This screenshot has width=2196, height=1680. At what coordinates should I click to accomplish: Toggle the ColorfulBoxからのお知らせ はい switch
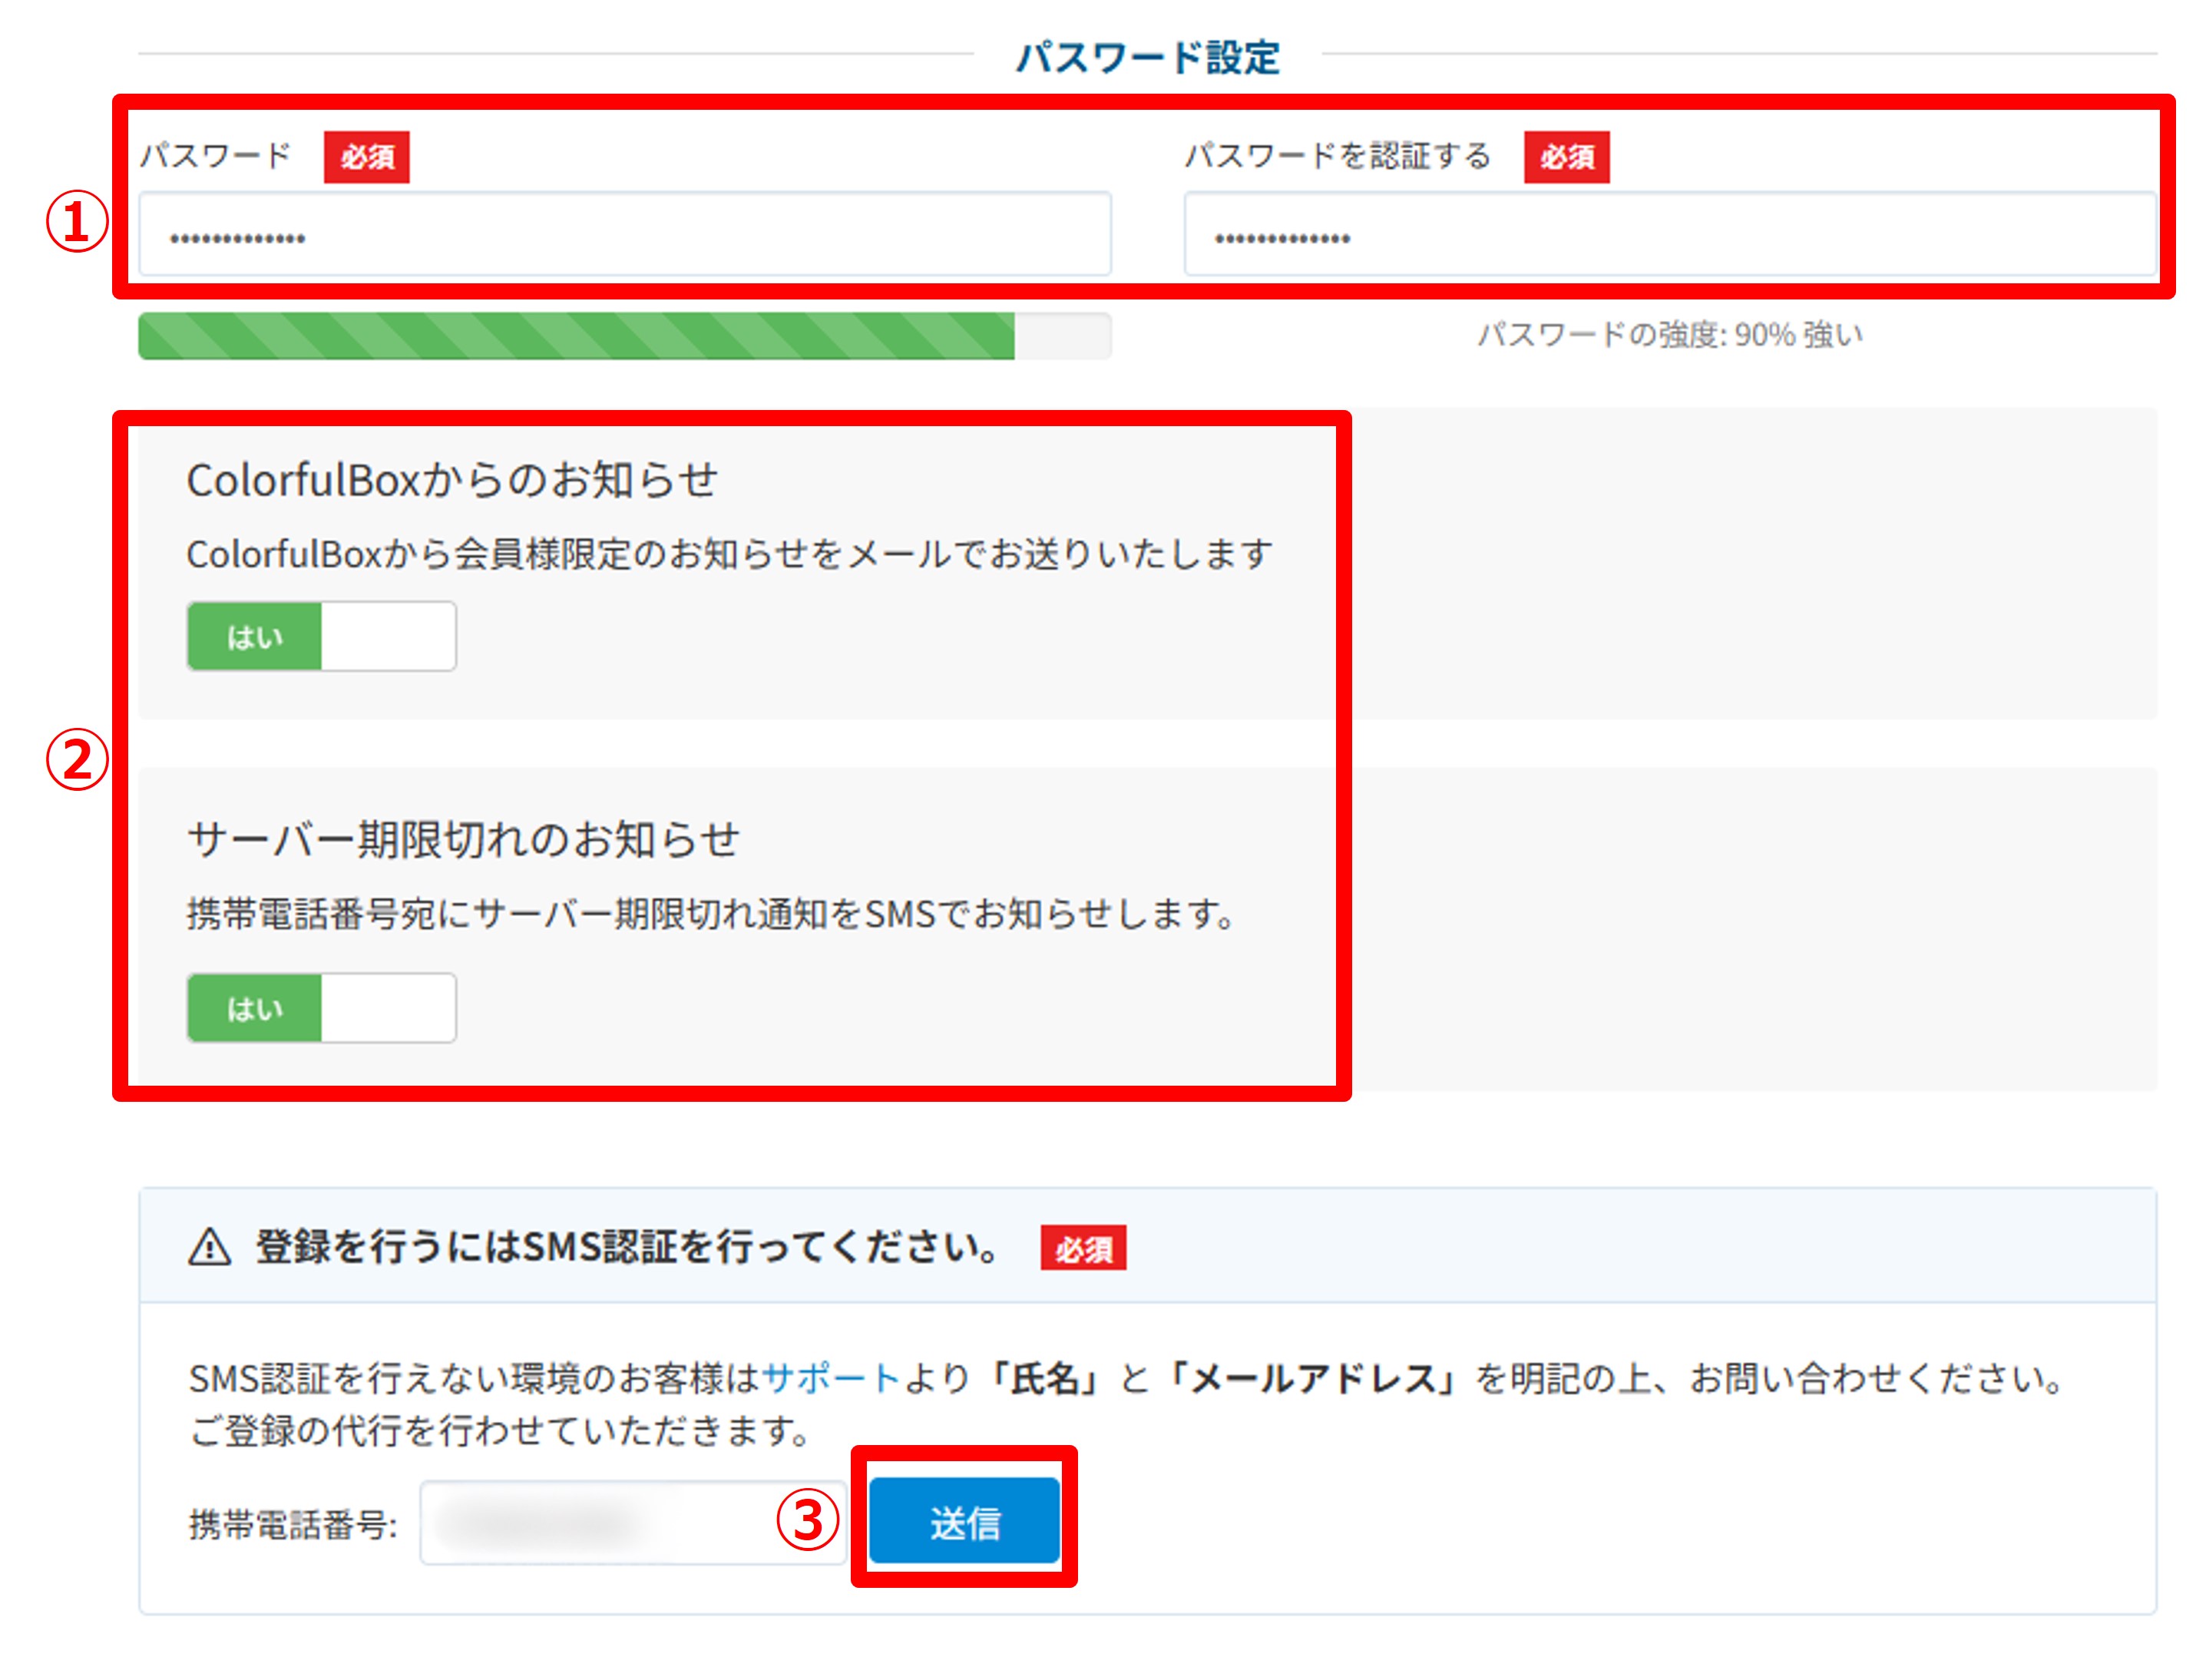[321, 636]
